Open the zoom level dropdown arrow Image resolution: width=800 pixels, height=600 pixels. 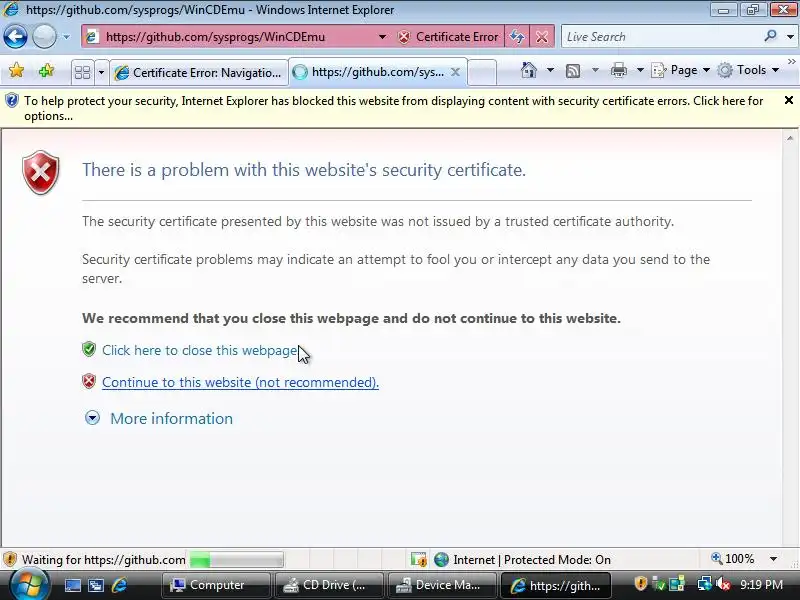(773, 559)
